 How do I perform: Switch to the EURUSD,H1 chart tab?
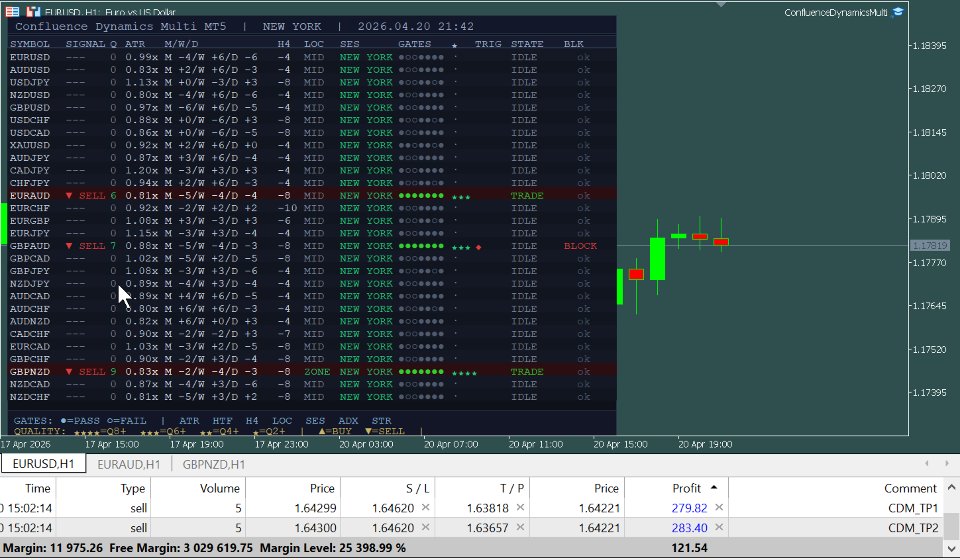tap(43, 464)
